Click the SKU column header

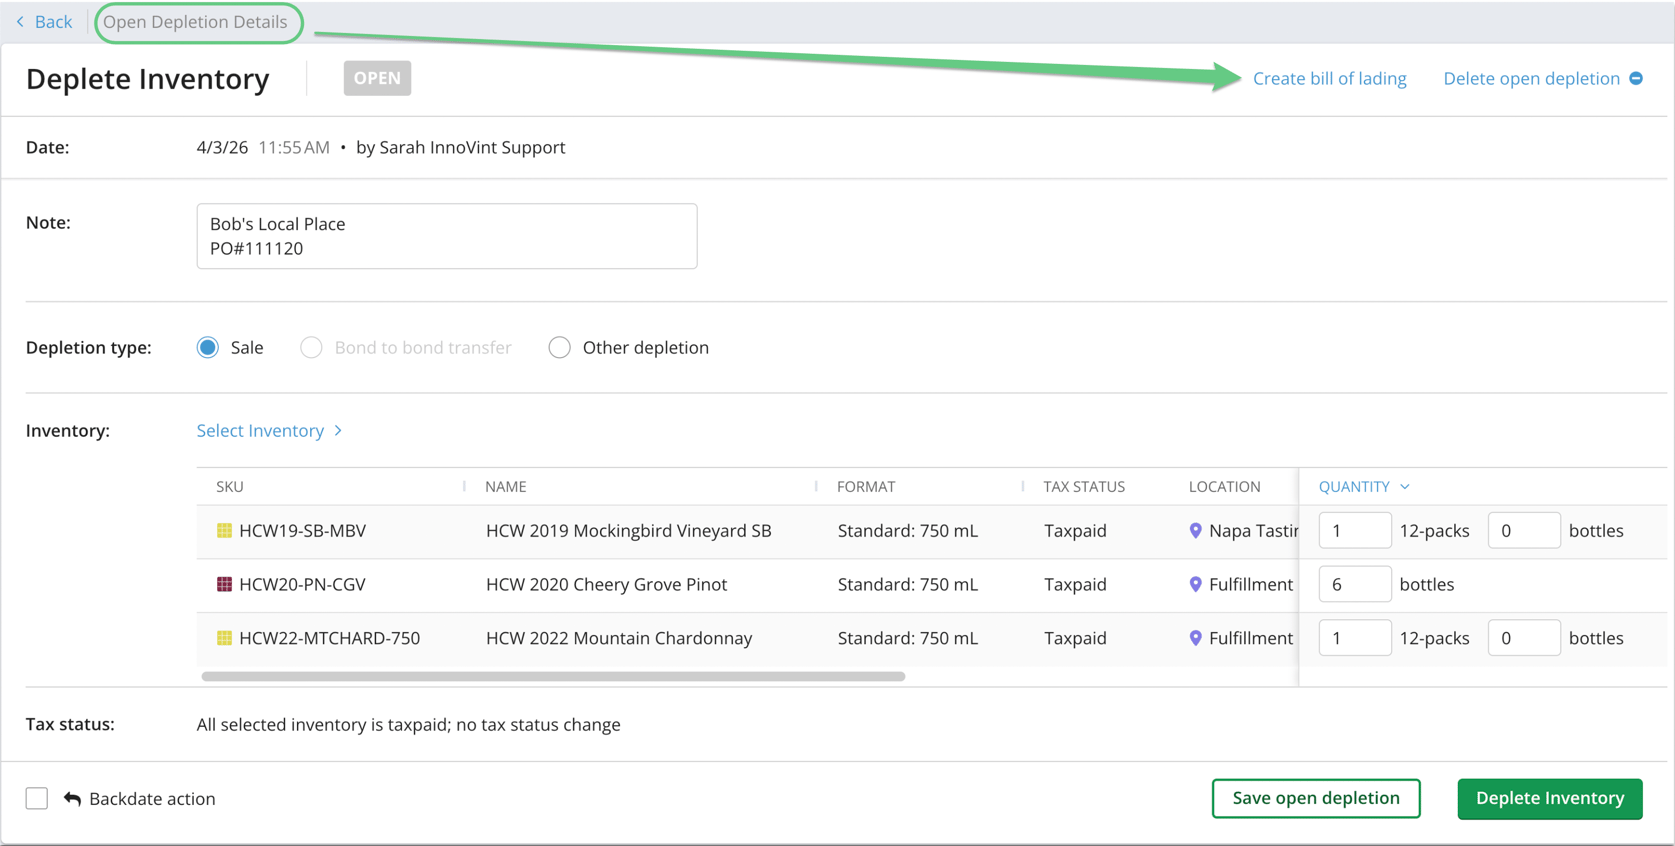pos(230,487)
